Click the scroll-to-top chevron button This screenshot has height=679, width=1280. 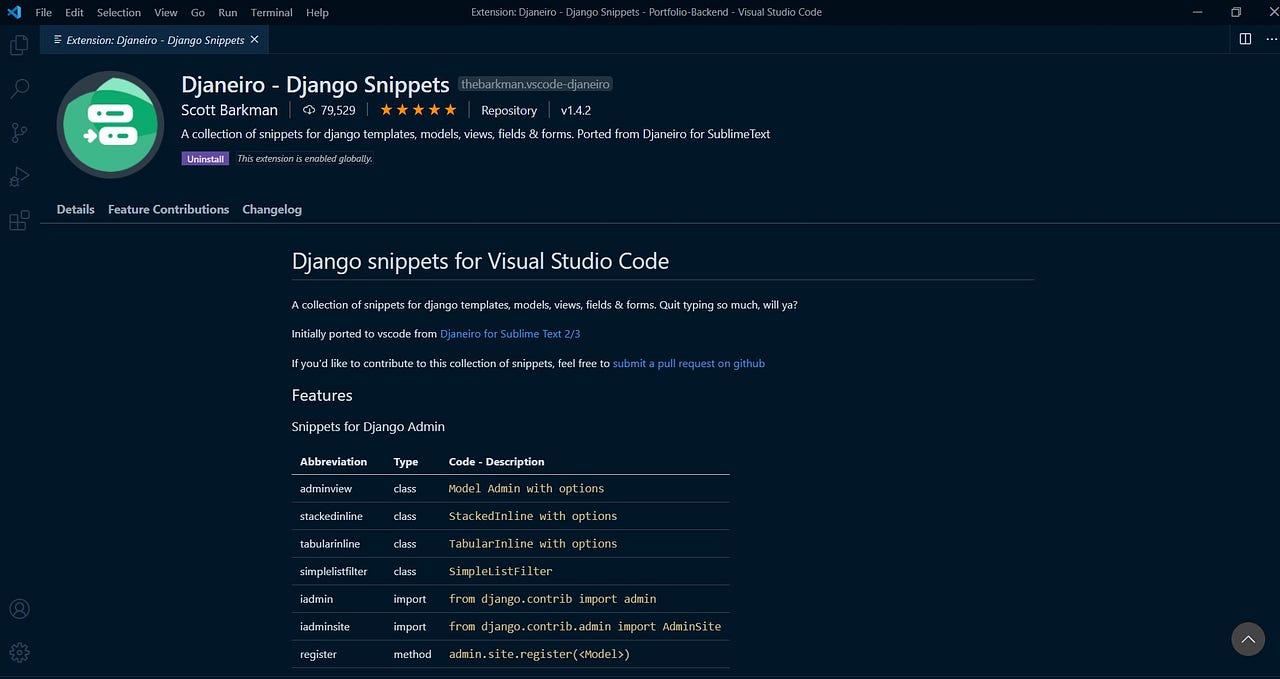tap(1247, 639)
